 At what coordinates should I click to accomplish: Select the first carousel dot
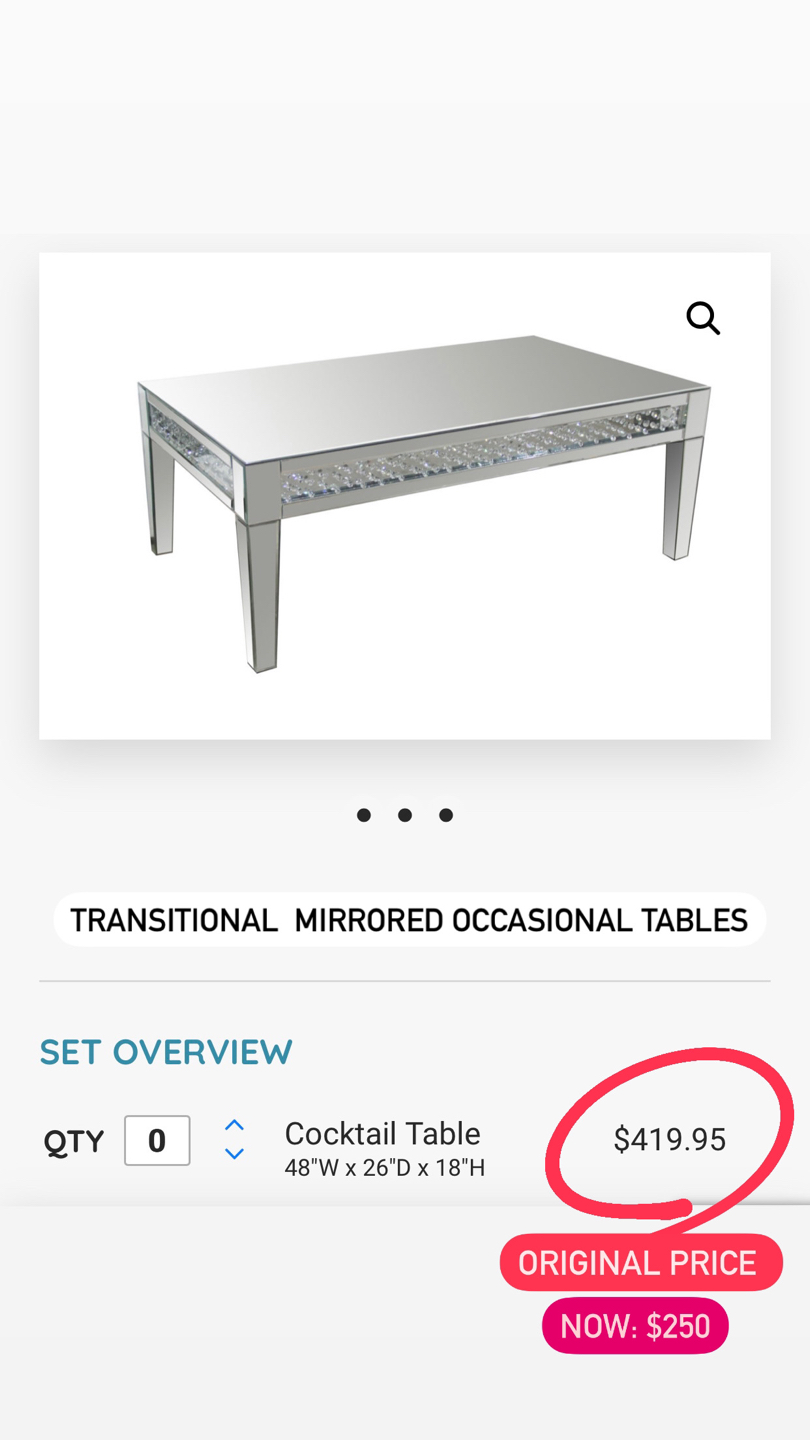click(x=364, y=814)
